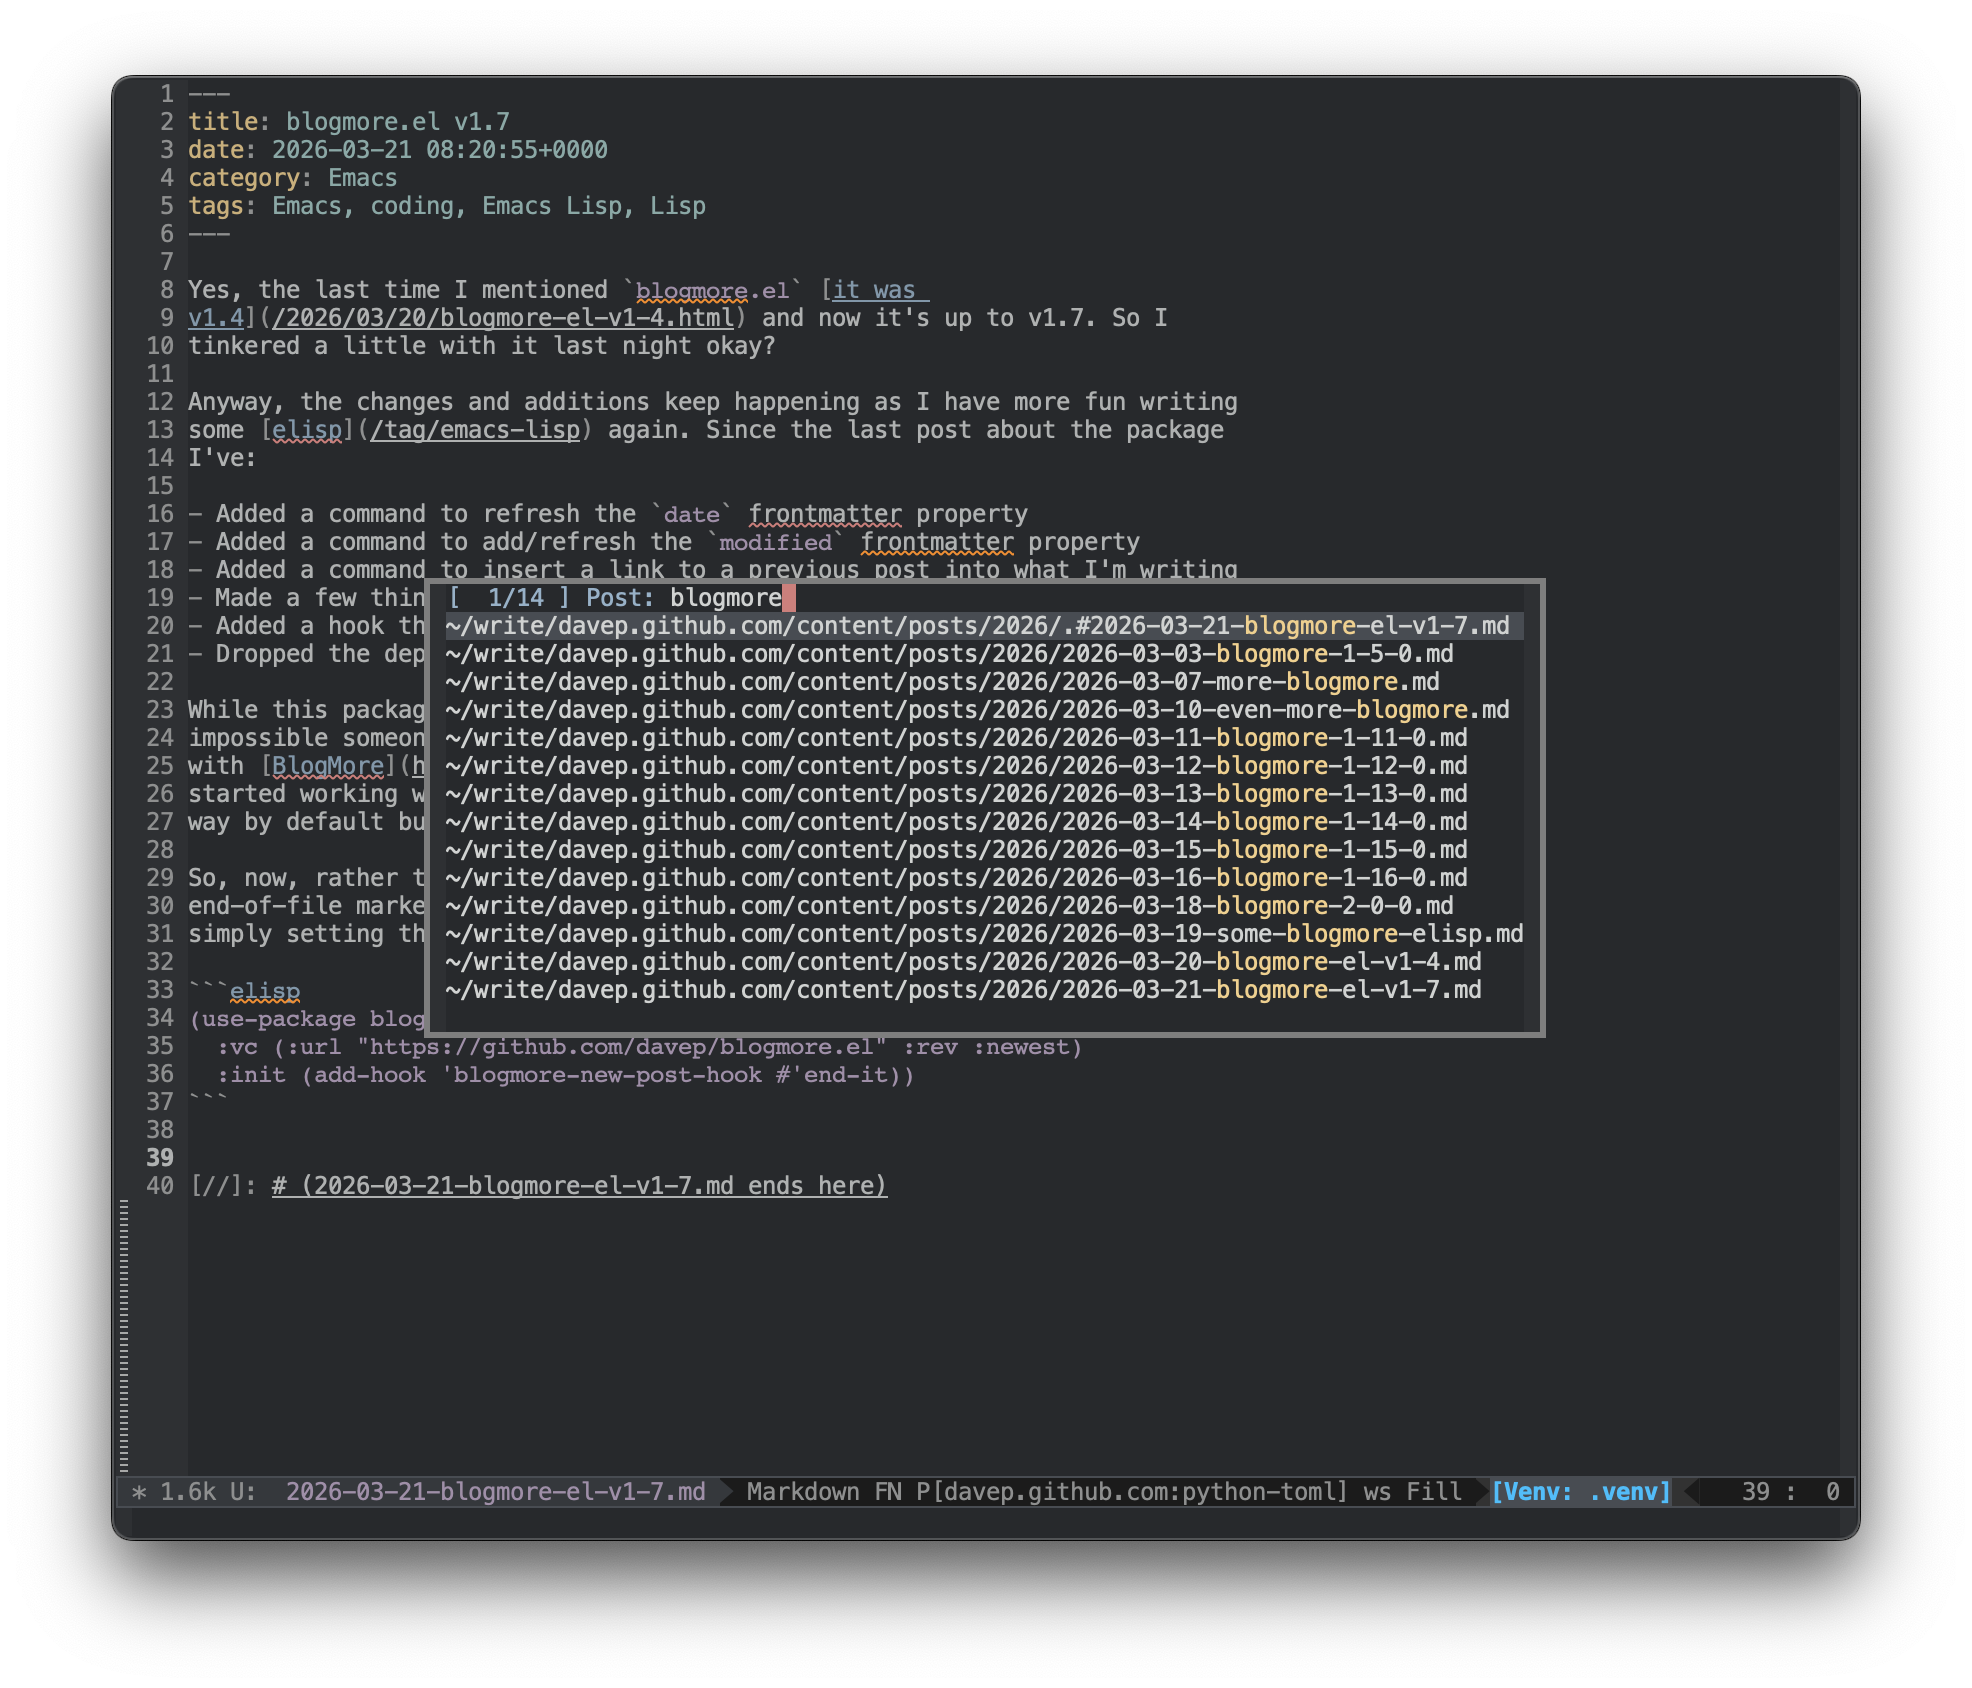Toggle the [Venv: .venv] indicator

point(1581,1492)
